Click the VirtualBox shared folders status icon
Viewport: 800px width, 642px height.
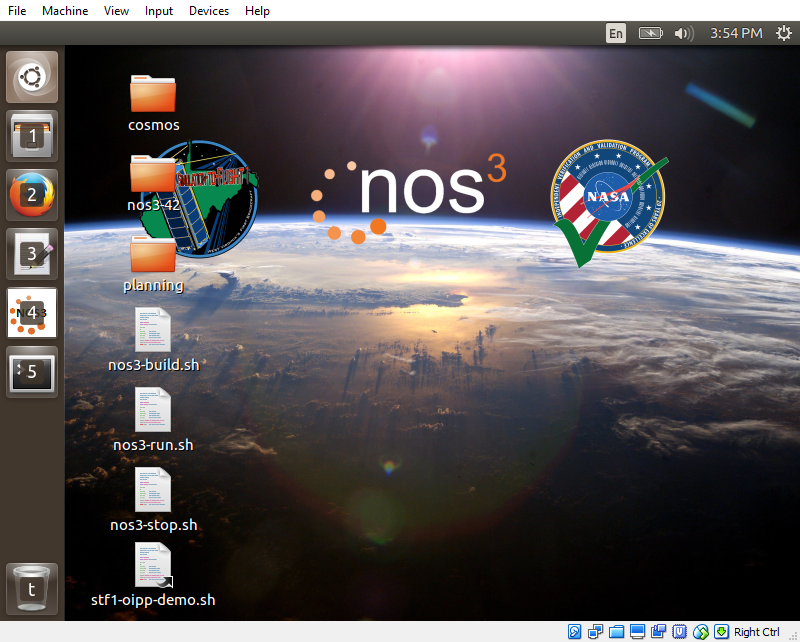pyautogui.click(x=616, y=632)
